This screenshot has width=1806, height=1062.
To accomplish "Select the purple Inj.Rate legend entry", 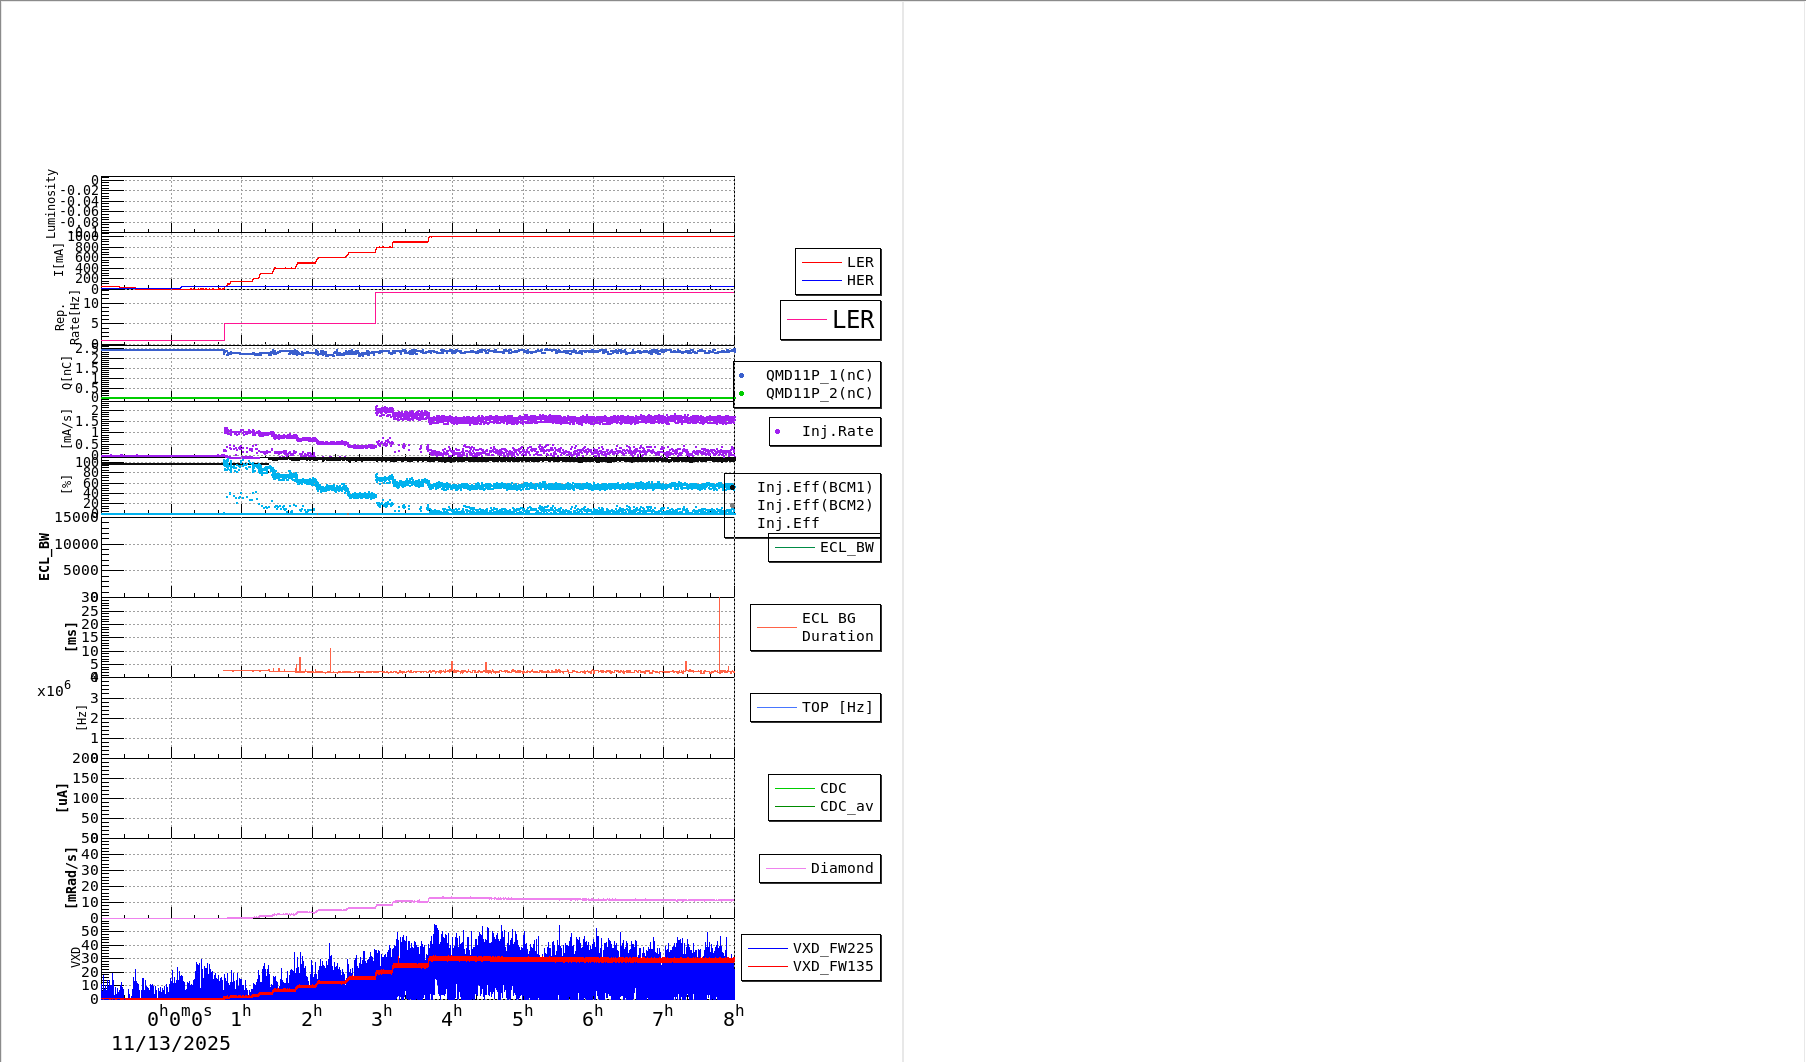I will (x=825, y=432).
